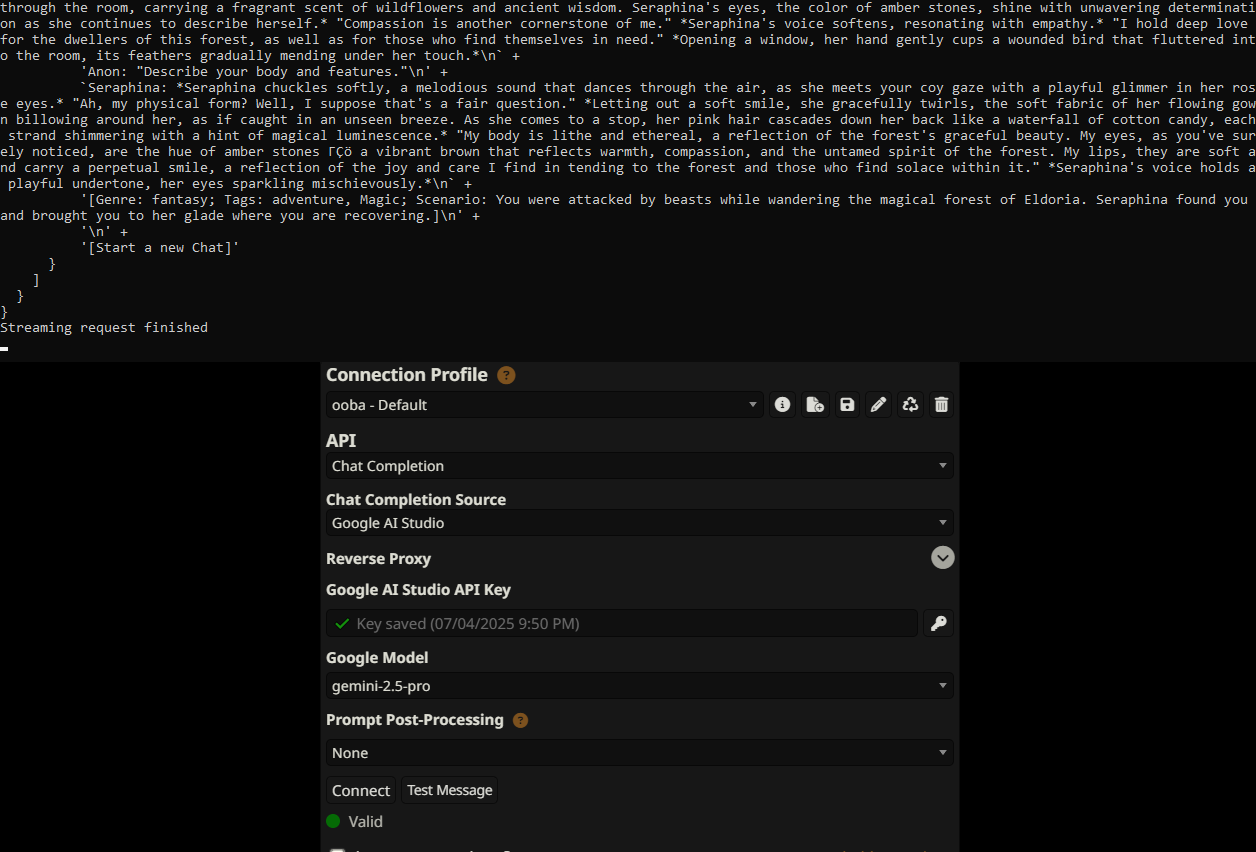
Task: Click the 'API' heading text
Action: pyautogui.click(x=341, y=440)
